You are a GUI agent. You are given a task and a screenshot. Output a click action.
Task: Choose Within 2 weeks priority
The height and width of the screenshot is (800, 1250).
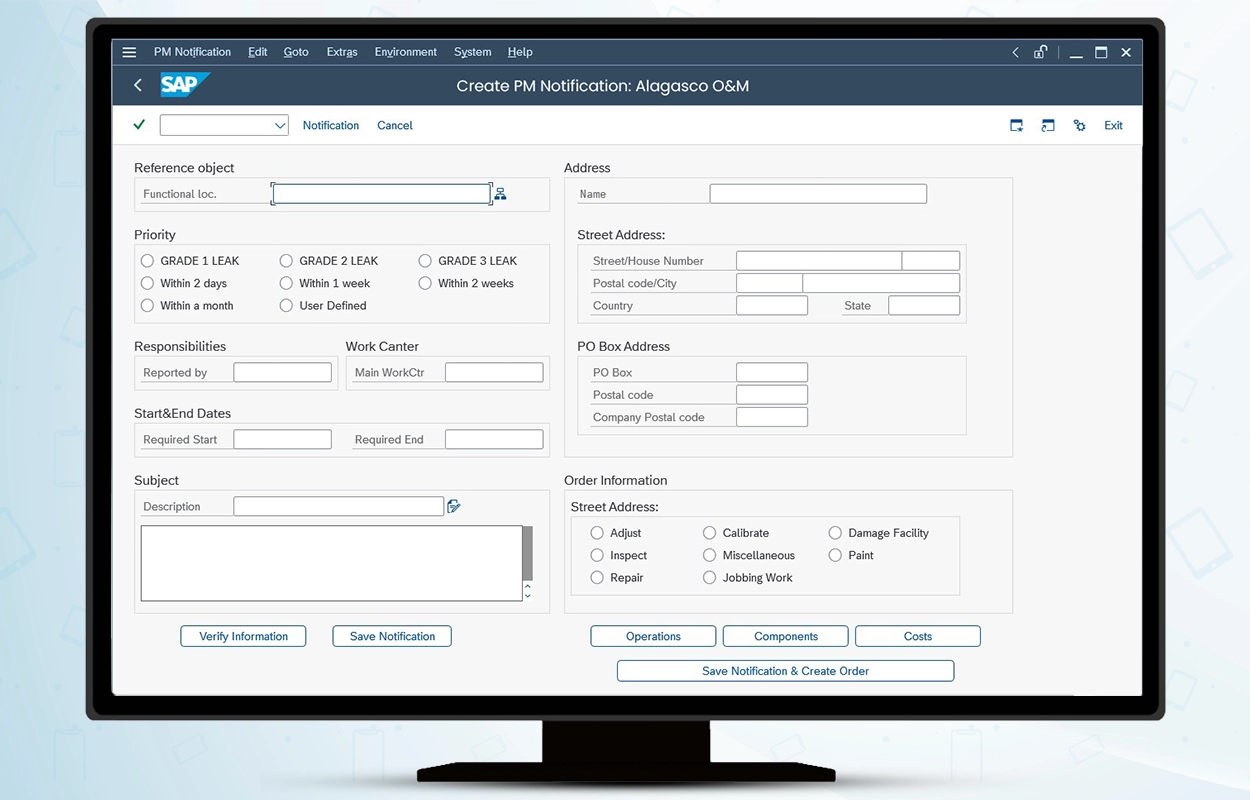(x=425, y=283)
